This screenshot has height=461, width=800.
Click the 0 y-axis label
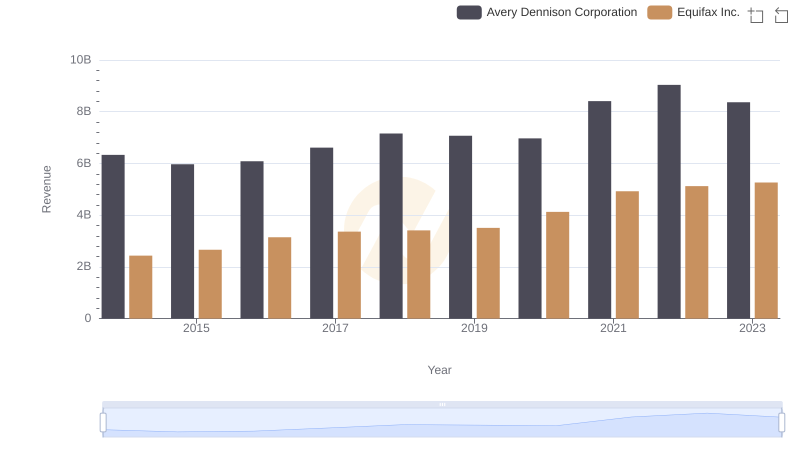point(88,318)
